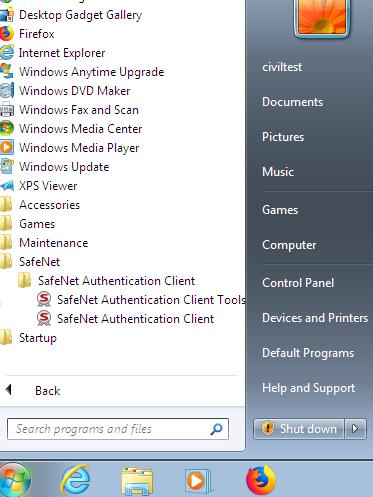Click the Shut down button
Screen dimensions: 373x497
(x=299, y=428)
